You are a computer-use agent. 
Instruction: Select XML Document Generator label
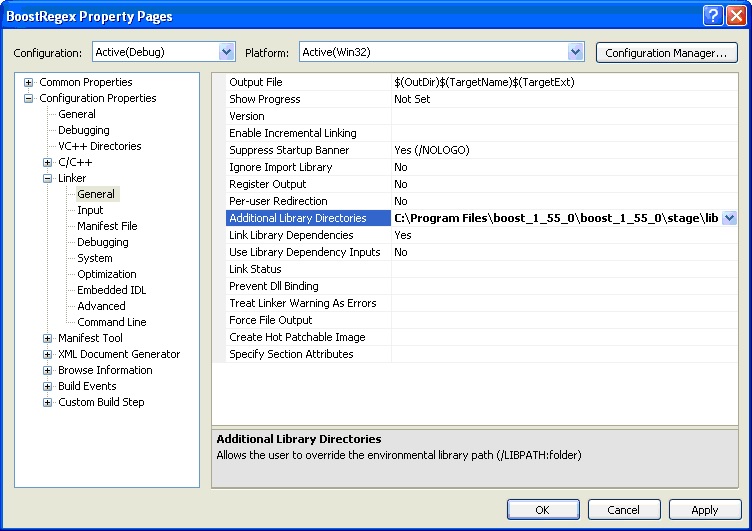[x=119, y=354]
